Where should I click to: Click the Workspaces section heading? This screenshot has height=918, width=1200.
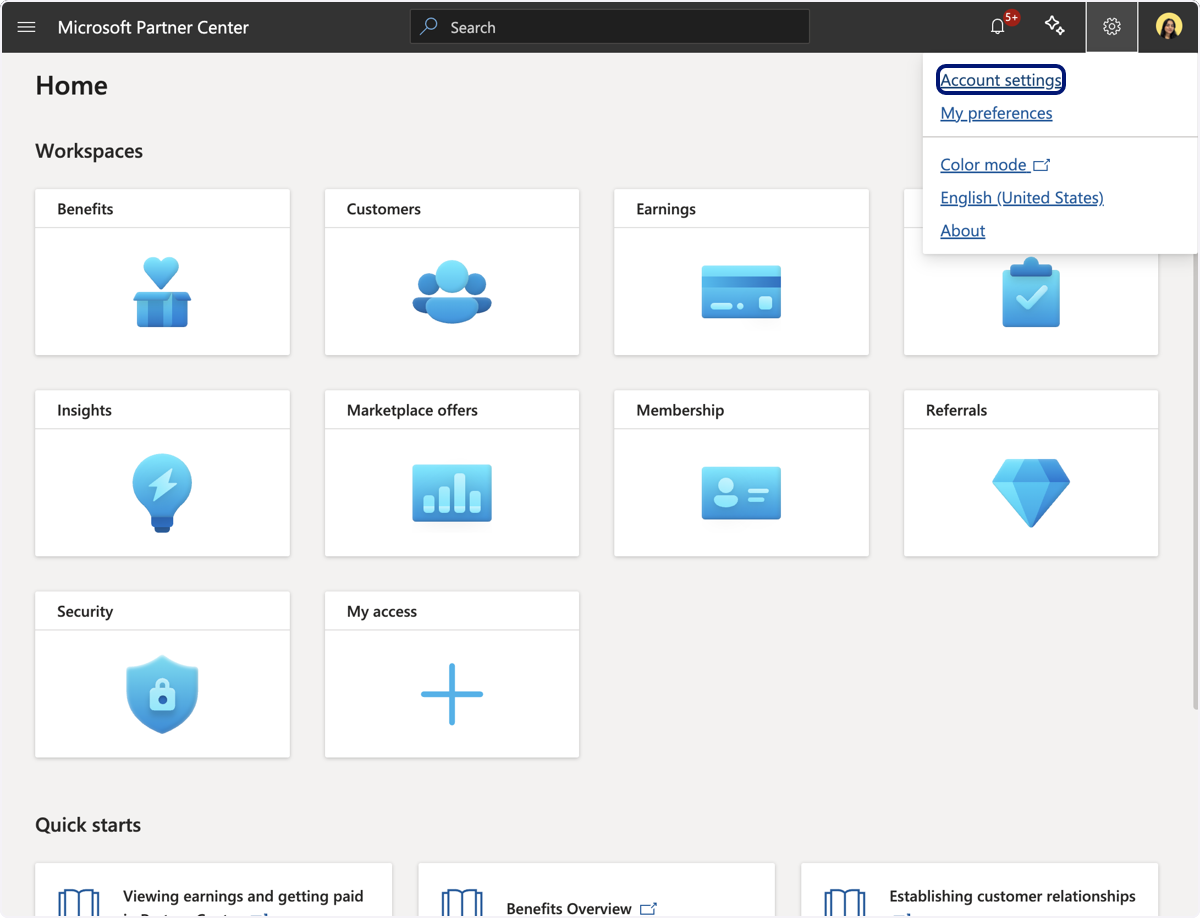tap(89, 151)
